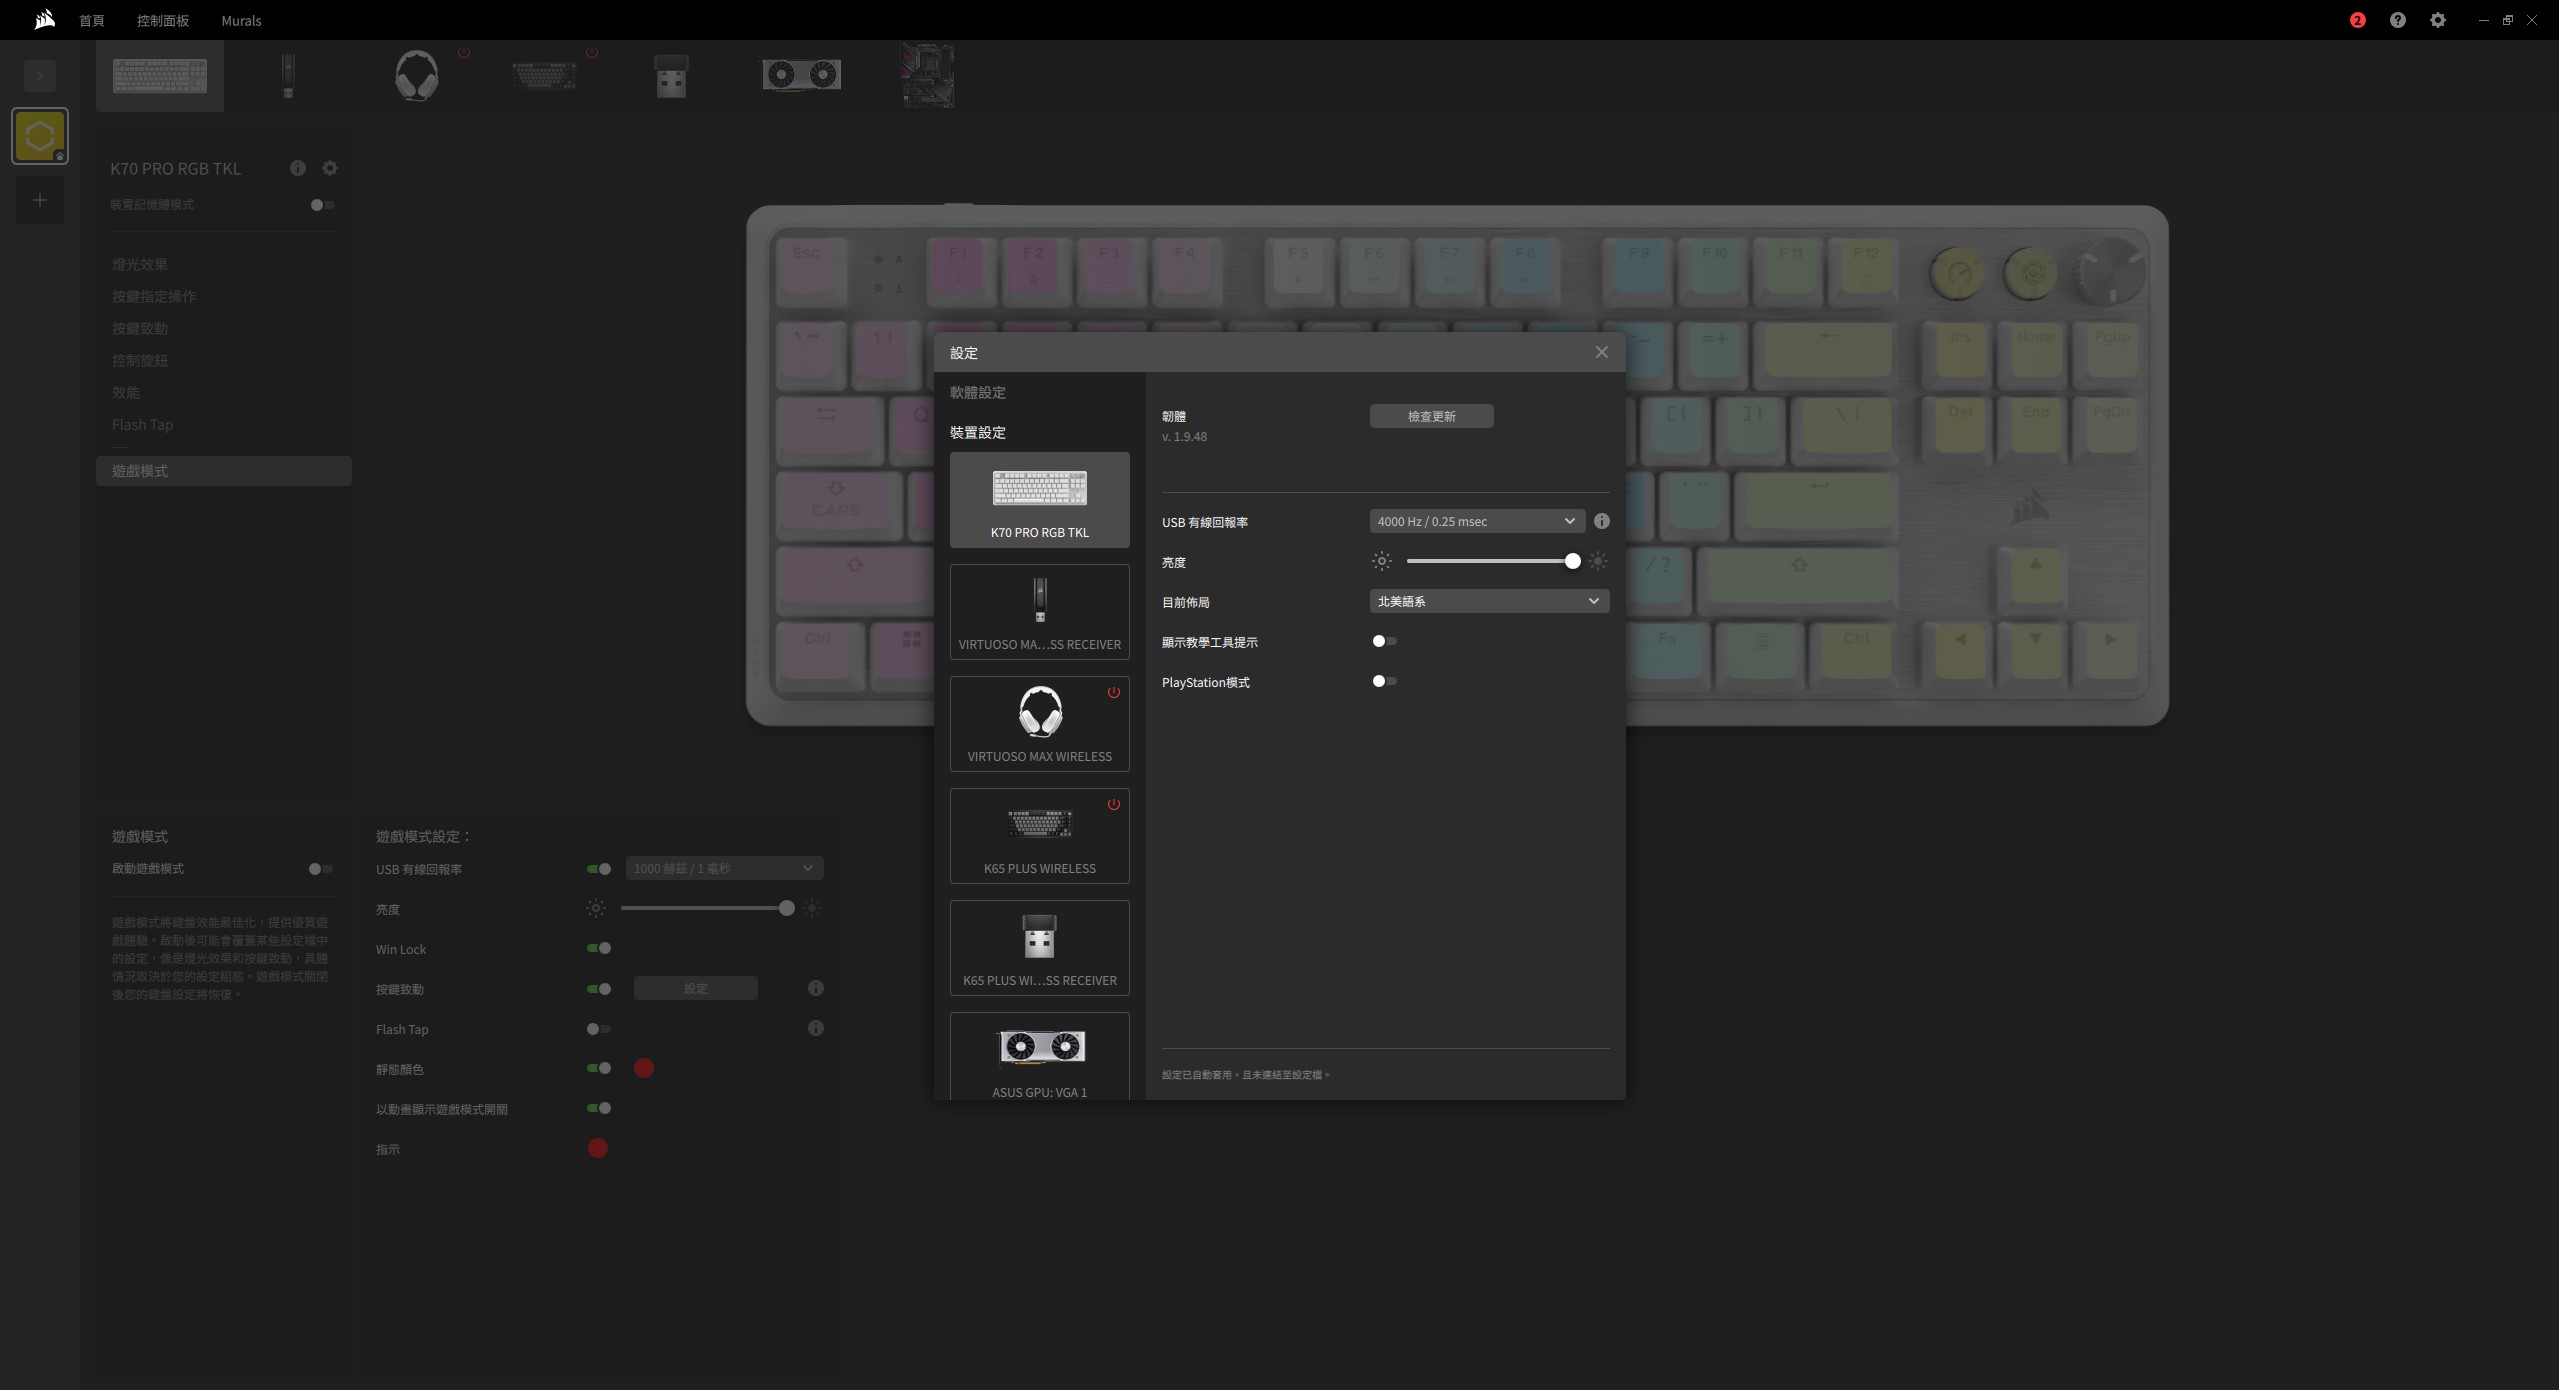
Task: Toggle Win Lock switch
Action: [599, 948]
